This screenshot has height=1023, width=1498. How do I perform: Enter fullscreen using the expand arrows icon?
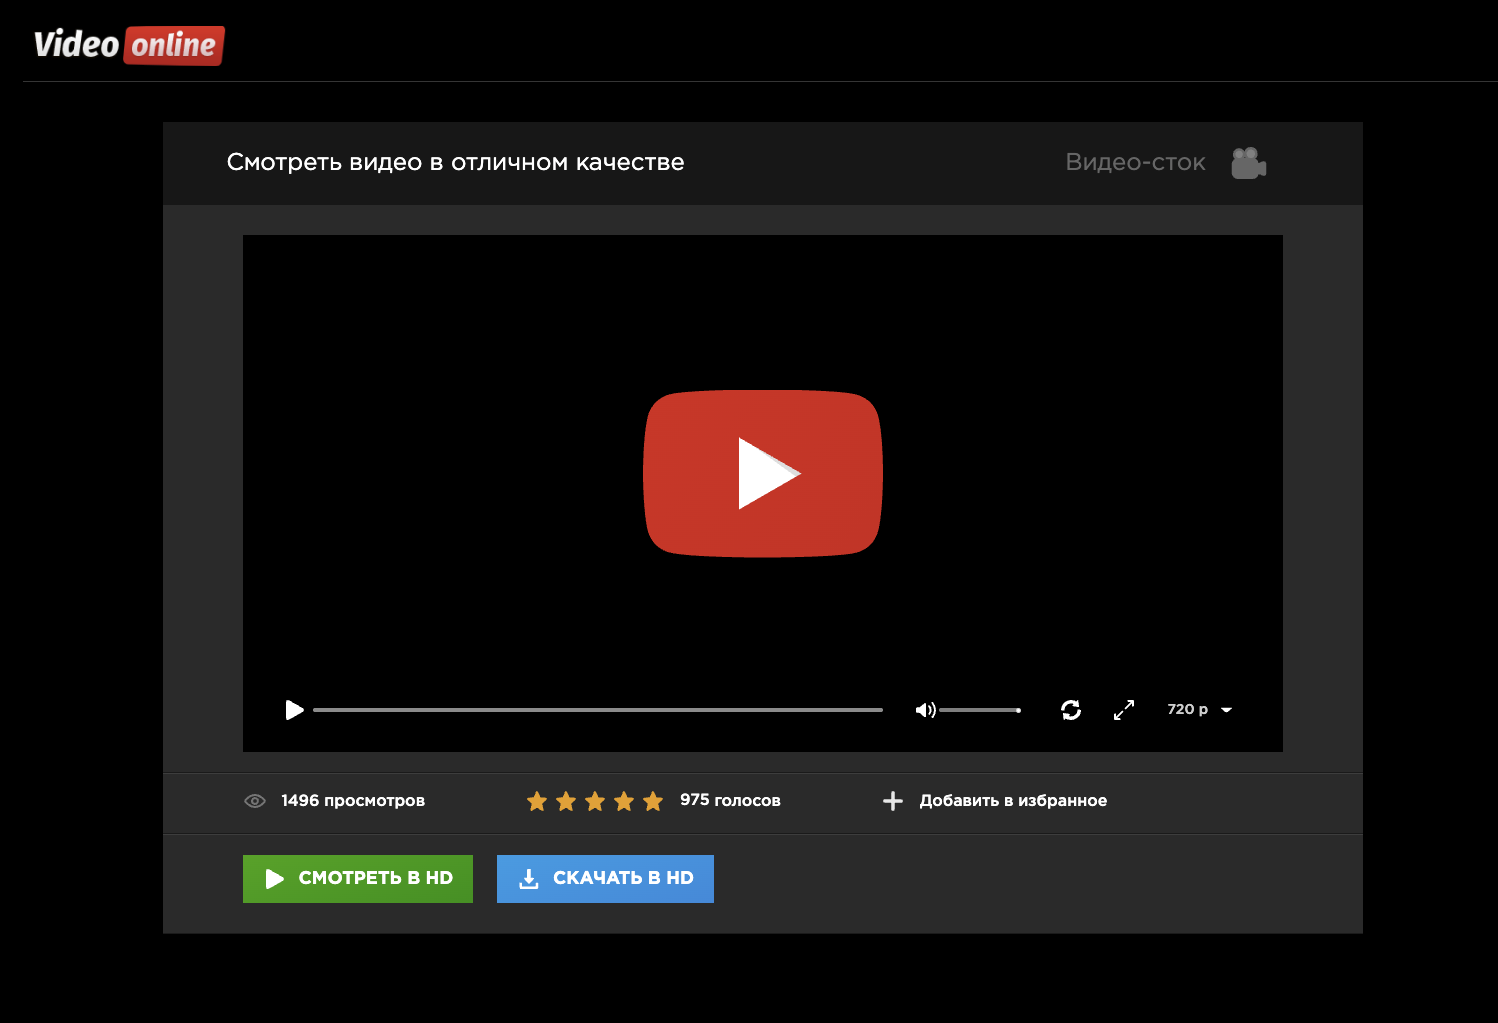pyautogui.click(x=1123, y=710)
